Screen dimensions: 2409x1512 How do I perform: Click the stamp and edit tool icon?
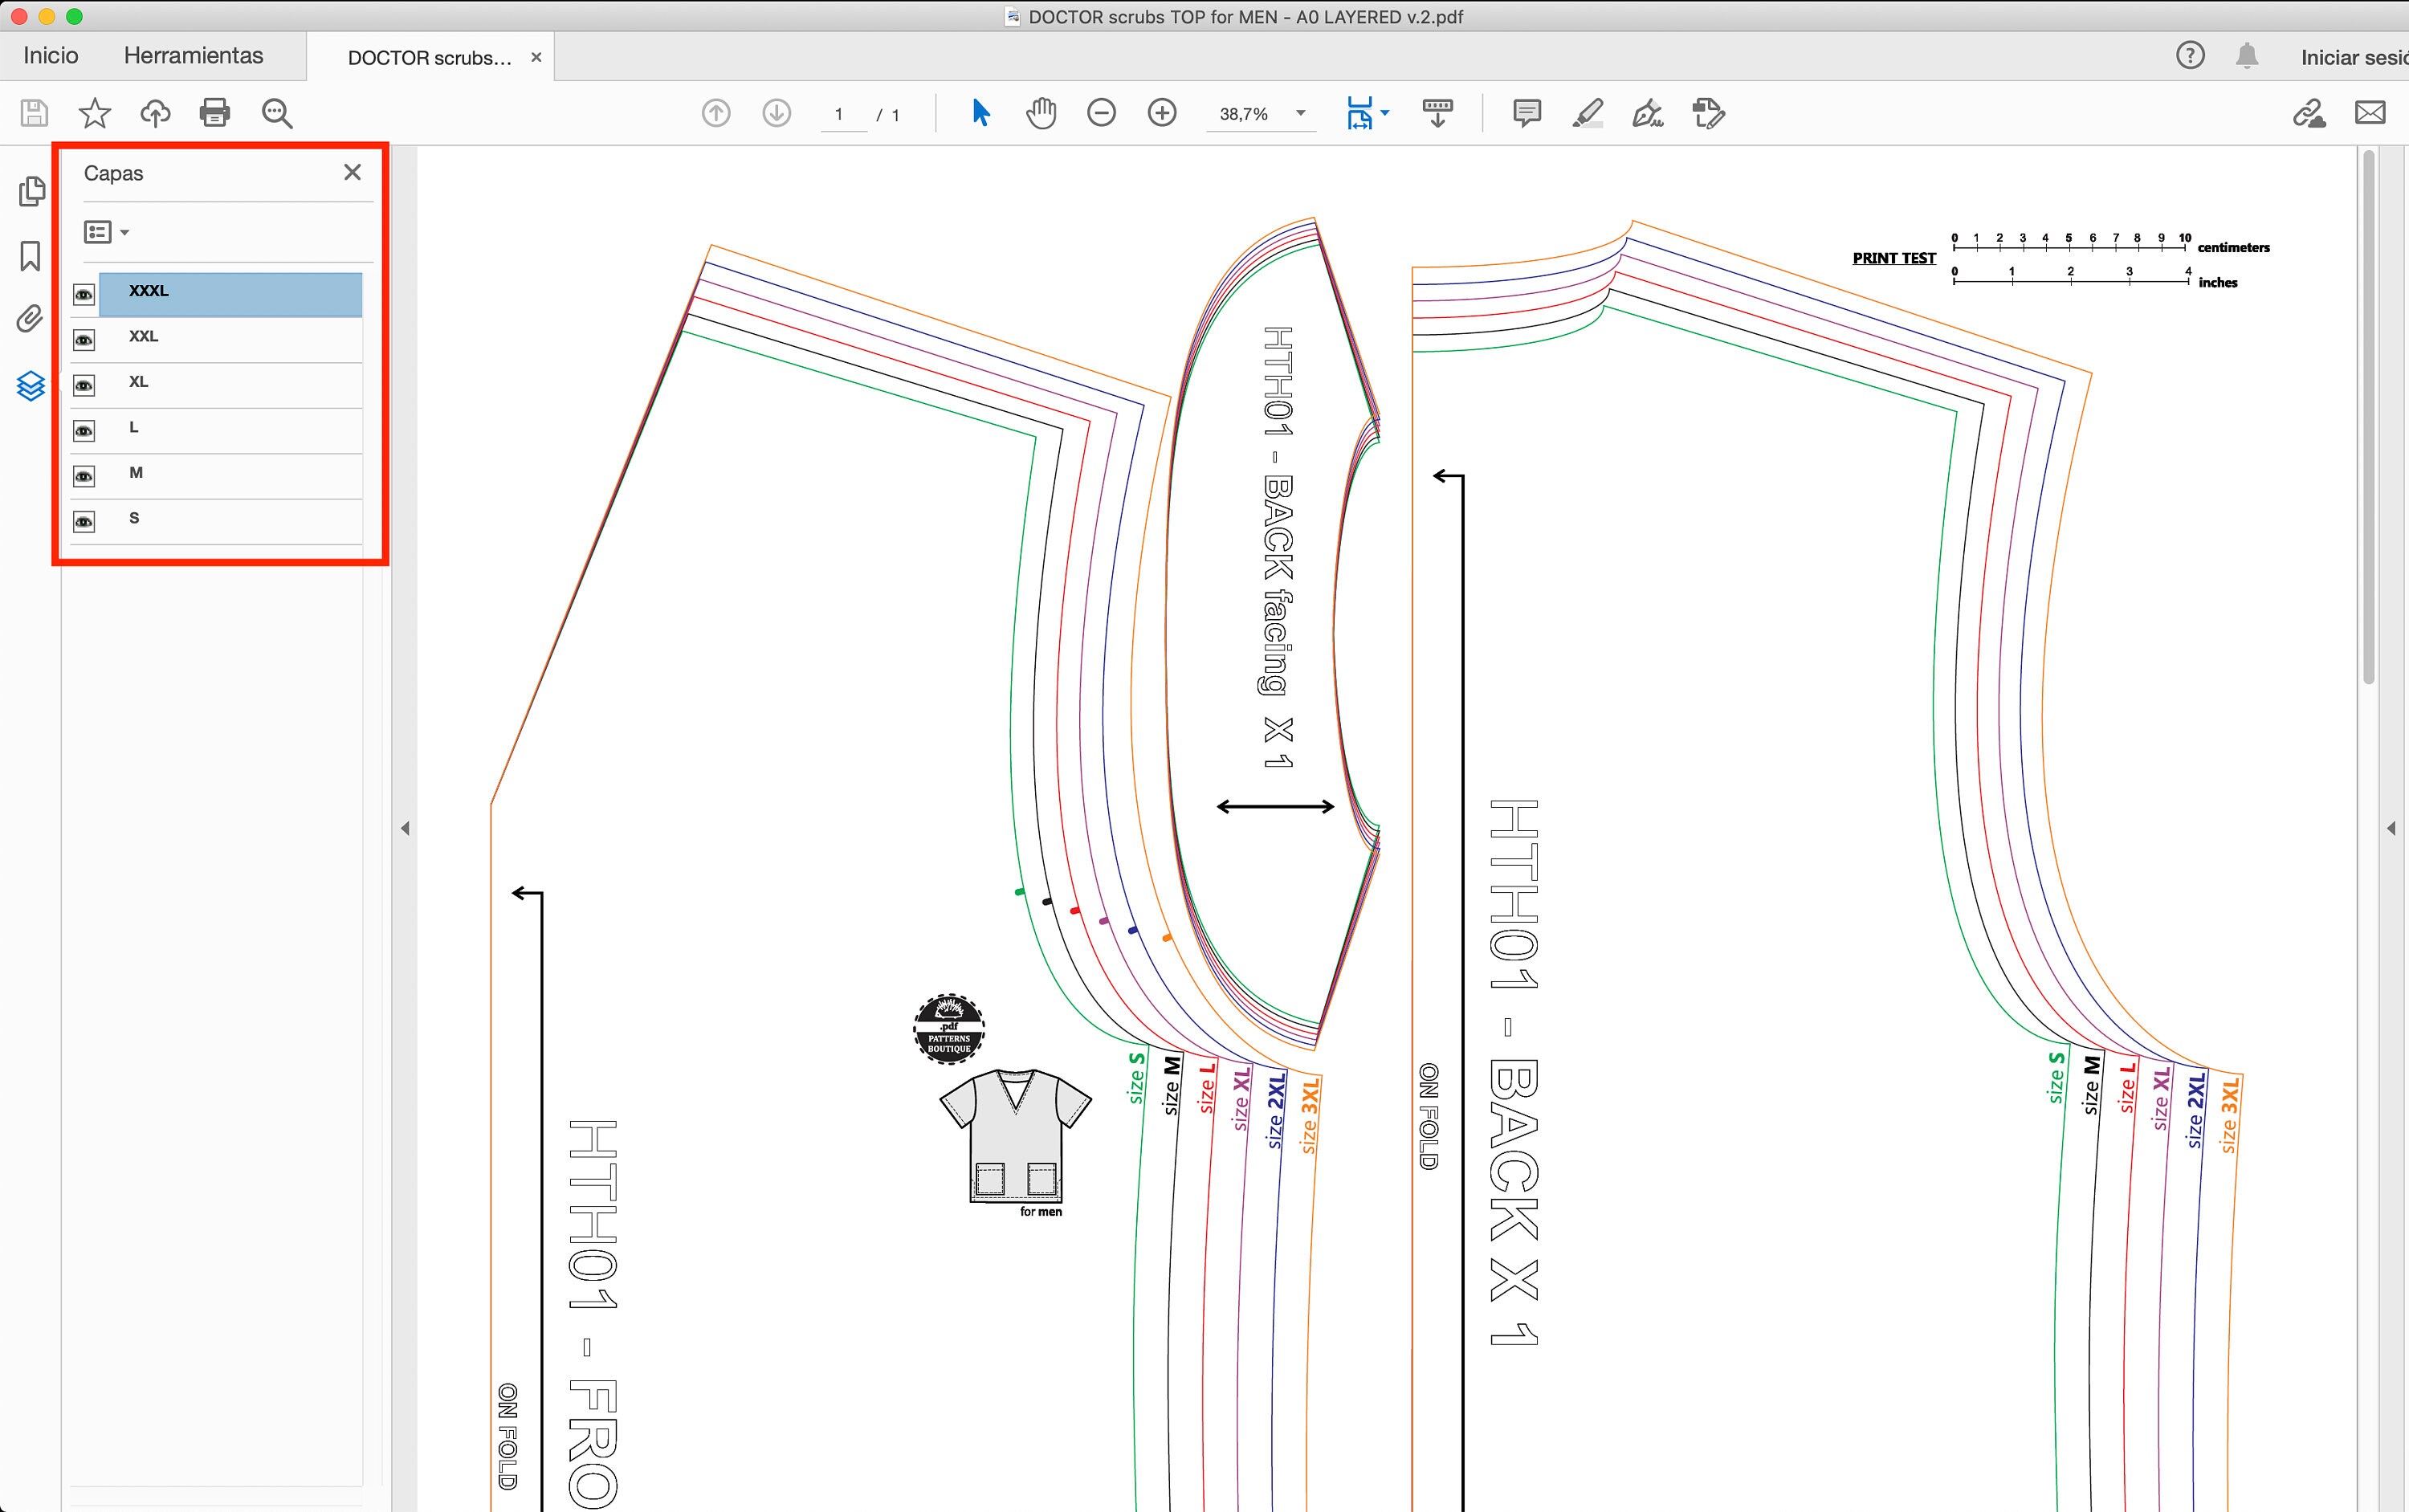pos(1709,113)
